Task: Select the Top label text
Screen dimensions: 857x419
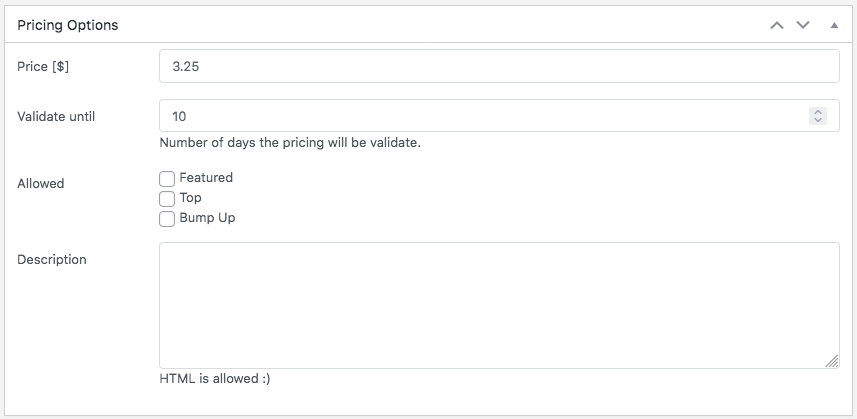Action: click(x=190, y=198)
